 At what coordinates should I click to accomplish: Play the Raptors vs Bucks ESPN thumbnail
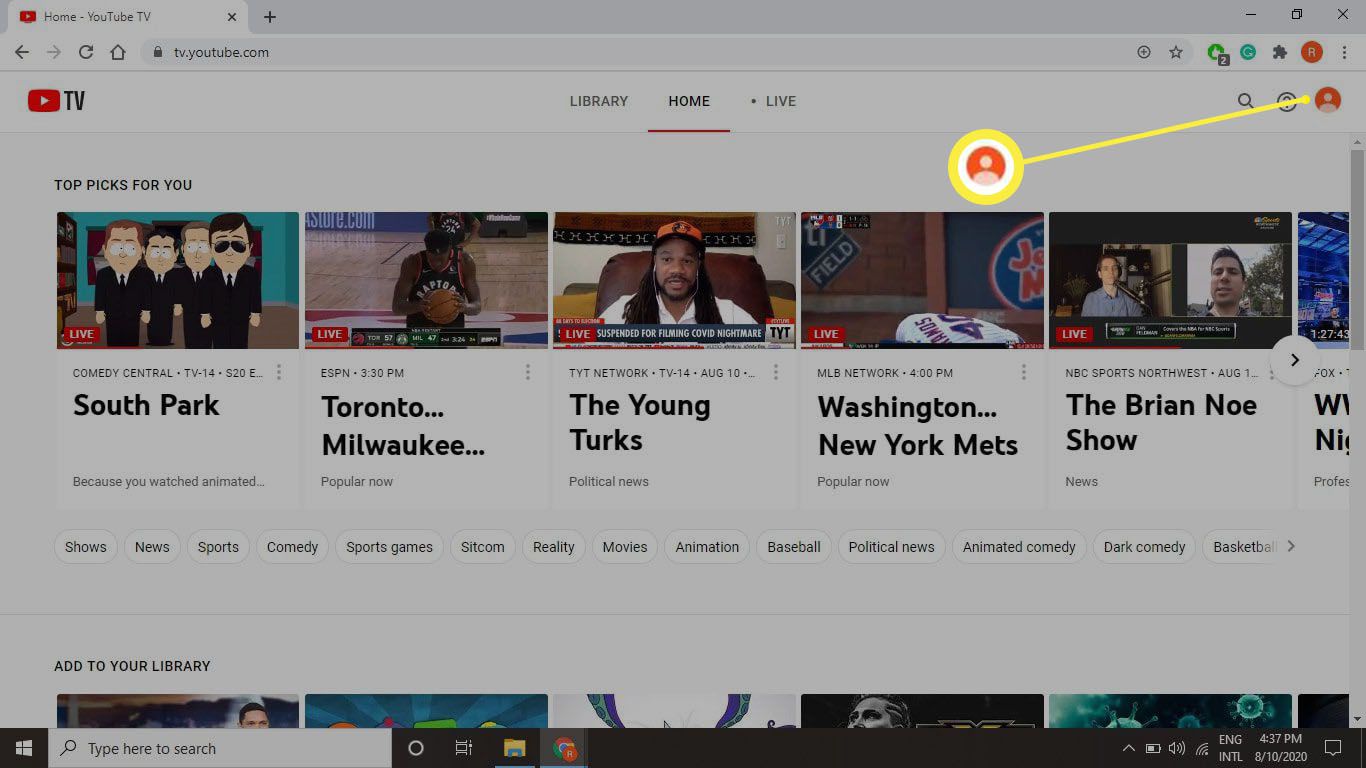[x=426, y=280]
